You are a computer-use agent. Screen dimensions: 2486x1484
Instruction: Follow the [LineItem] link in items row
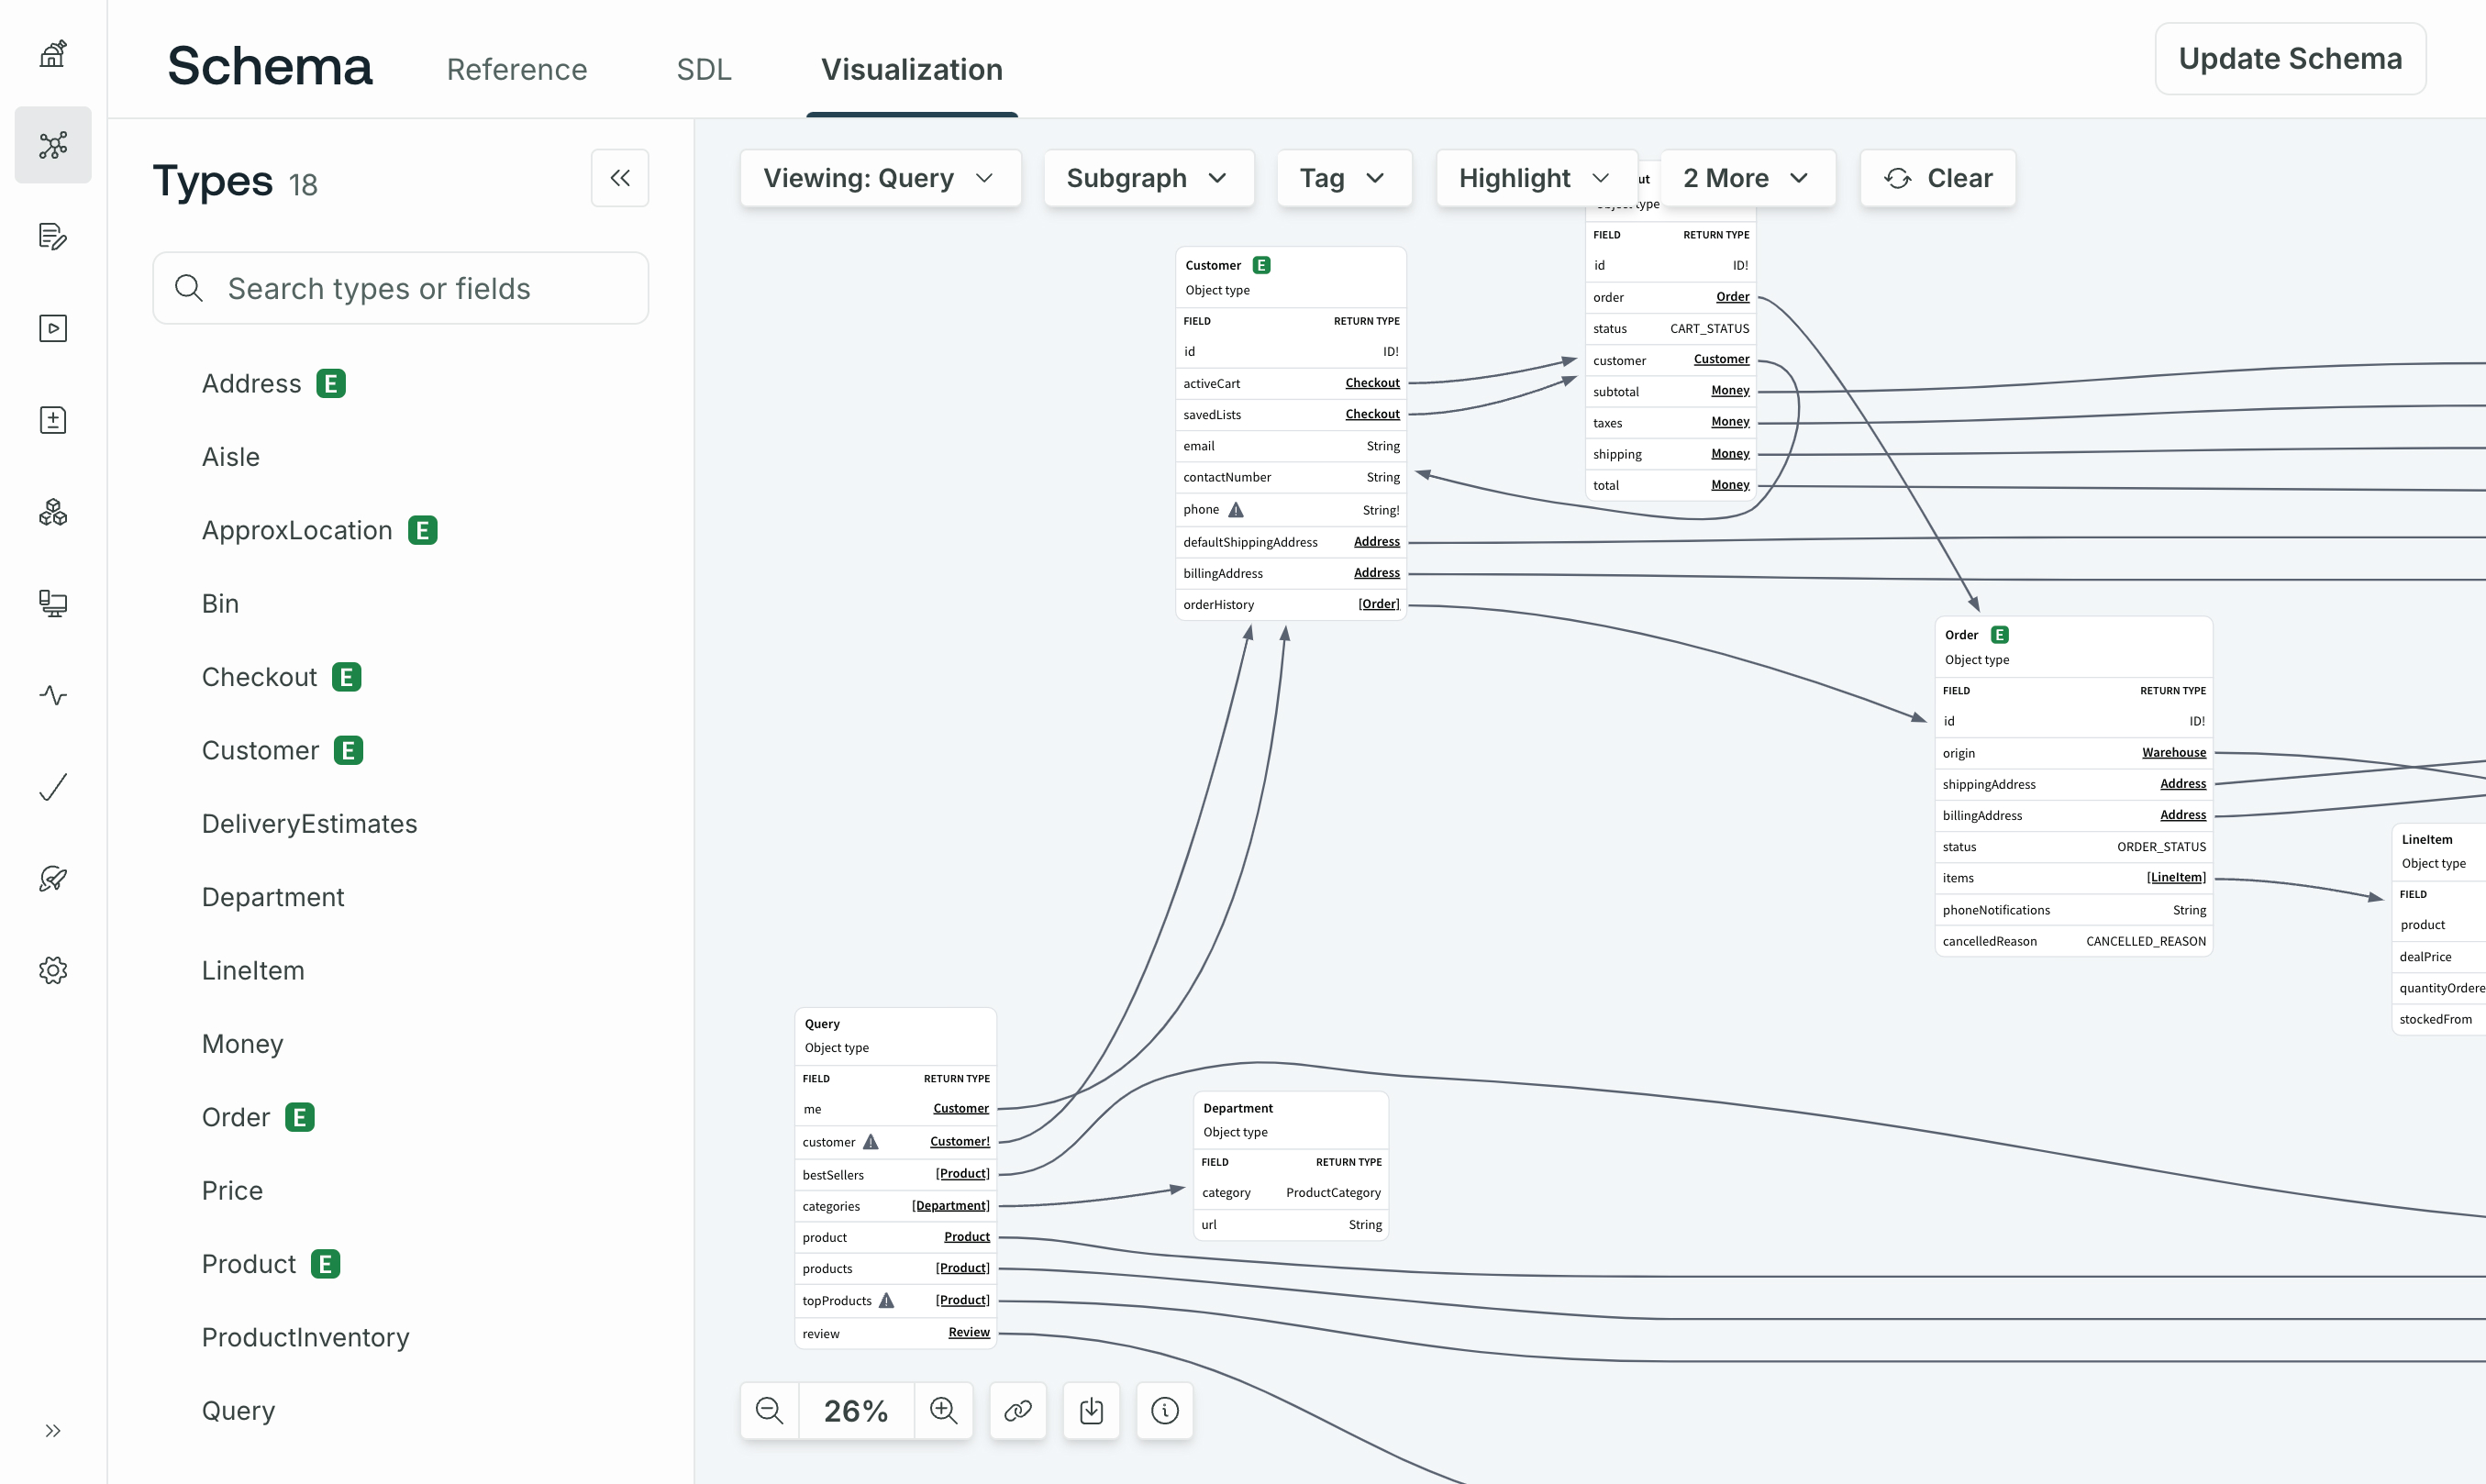click(x=2175, y=878)
